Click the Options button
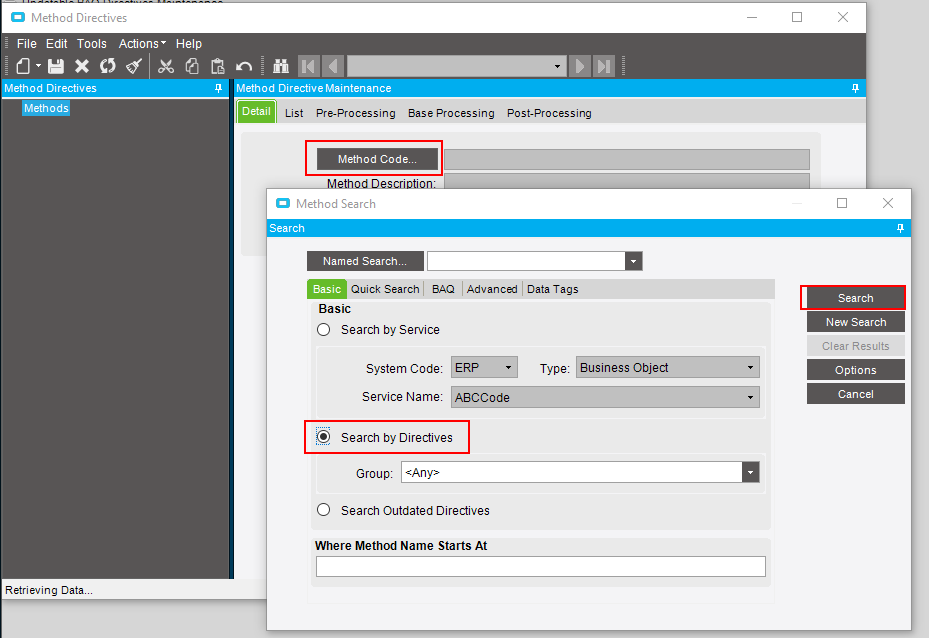The image size is (929, 638). pyautogui.click(x=856, y=370)
